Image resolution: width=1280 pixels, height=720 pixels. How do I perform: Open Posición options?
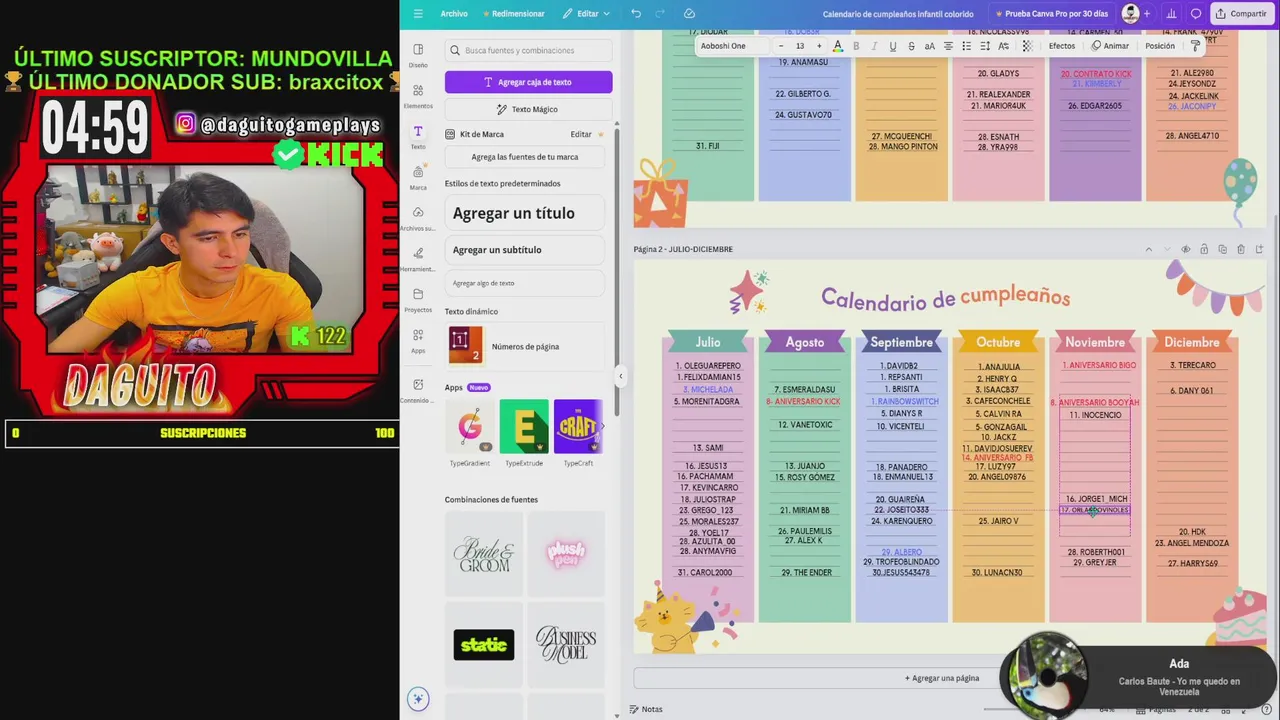1160,46
